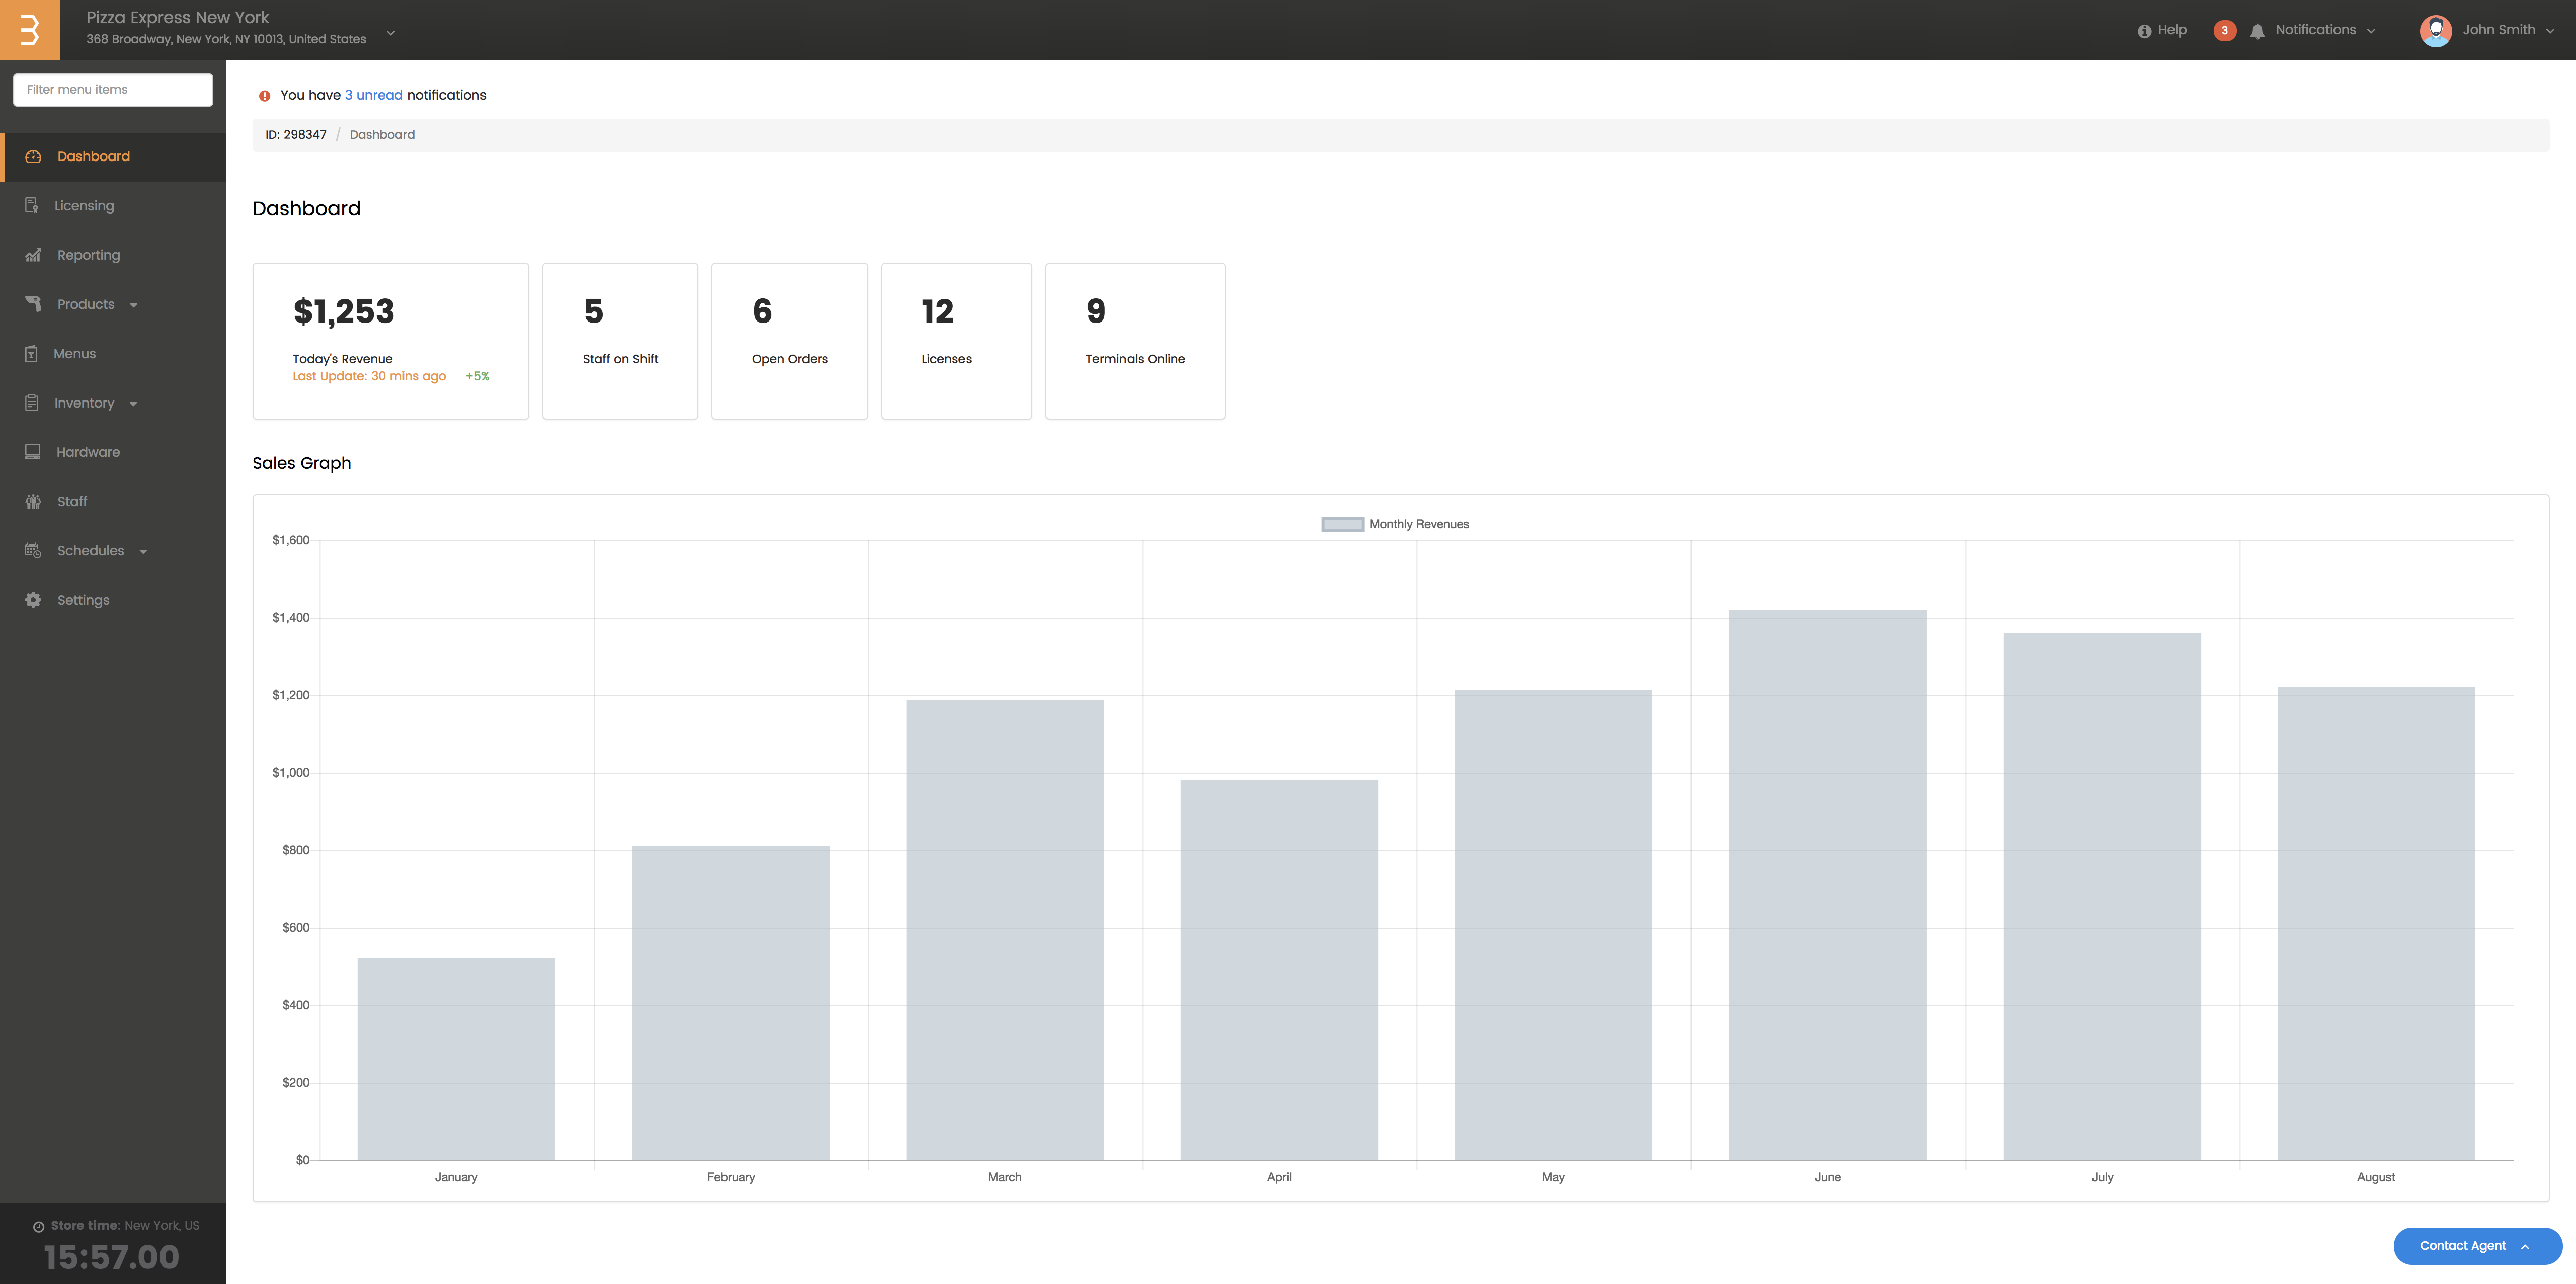Open the John Smith account chevron
This screenshot has width=2576, height=1284.
point(2550,31)
